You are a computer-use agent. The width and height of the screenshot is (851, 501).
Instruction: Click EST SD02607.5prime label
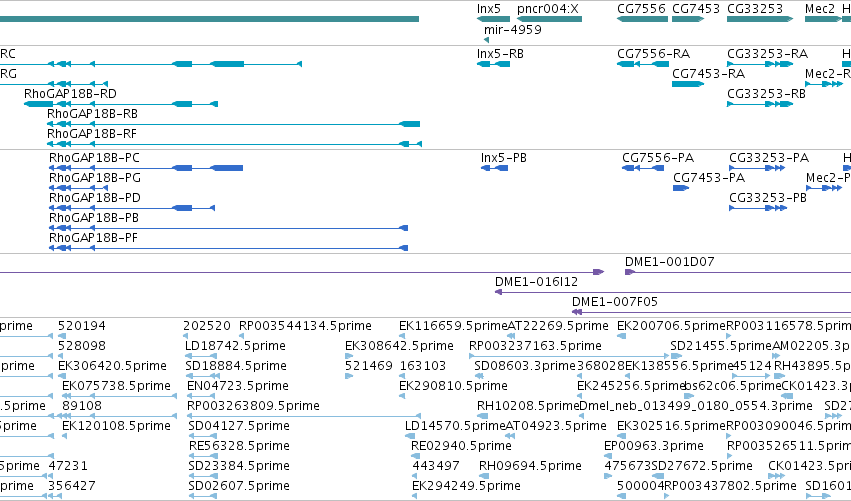(x=239, y=486)
